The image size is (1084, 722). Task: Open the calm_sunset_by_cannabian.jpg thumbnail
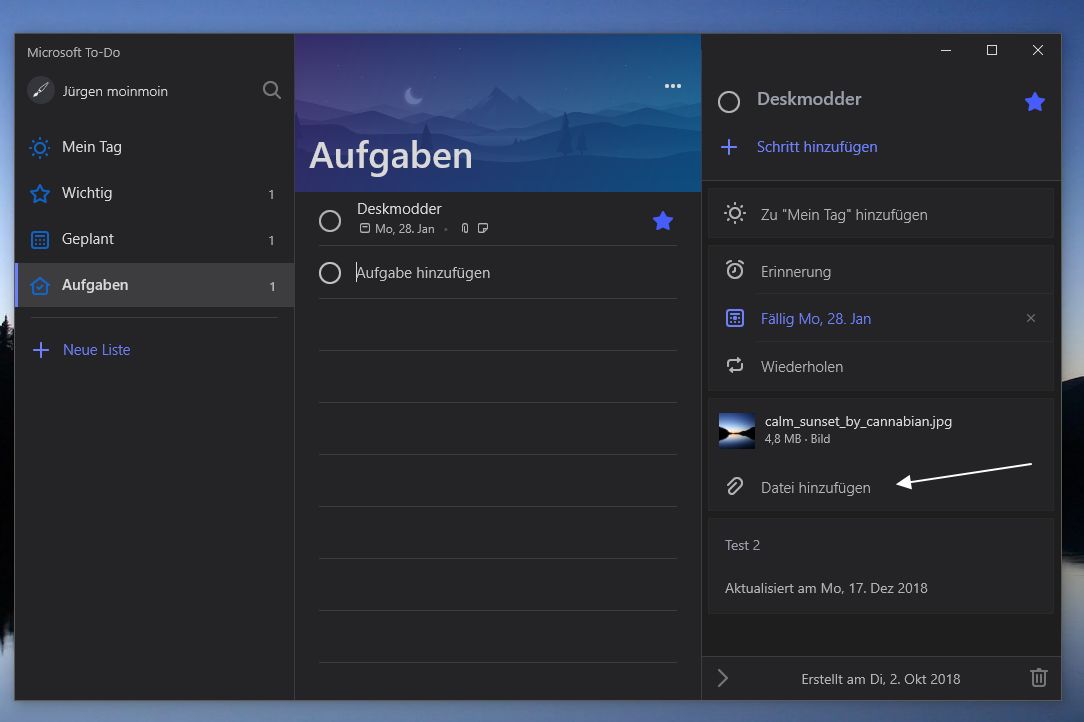pyautogui.click(x=737, y=431)
